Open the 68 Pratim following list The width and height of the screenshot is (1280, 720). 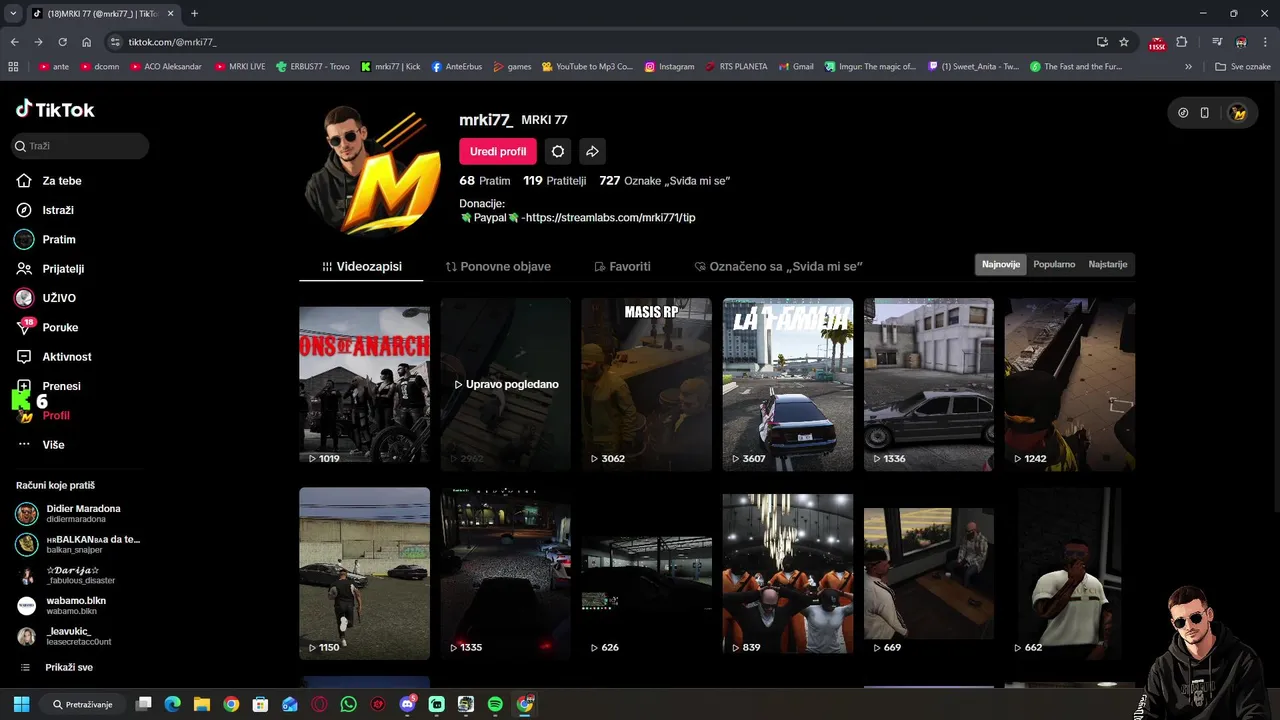pos(485,181)
